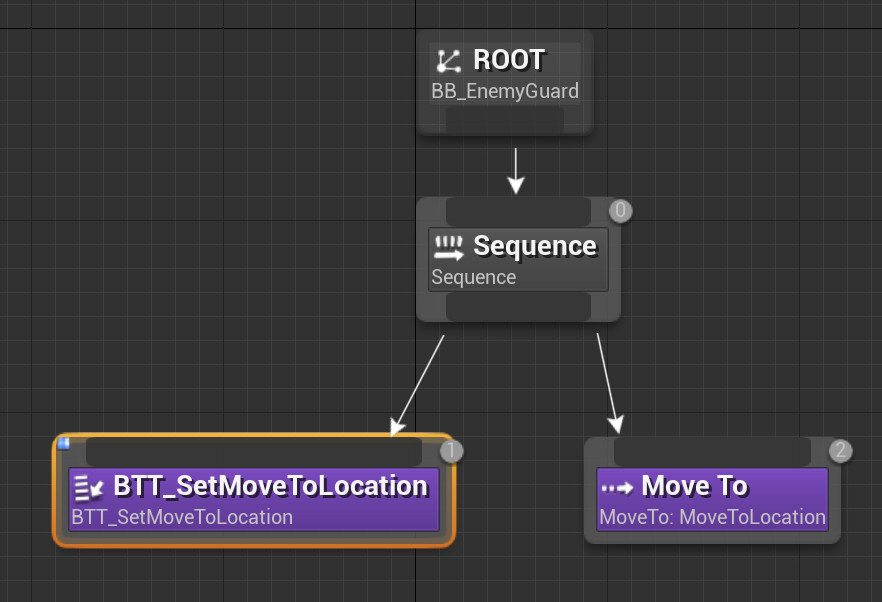Click the Sequence composite node icon
Viewport: 882px width, 602px height.
449,246
